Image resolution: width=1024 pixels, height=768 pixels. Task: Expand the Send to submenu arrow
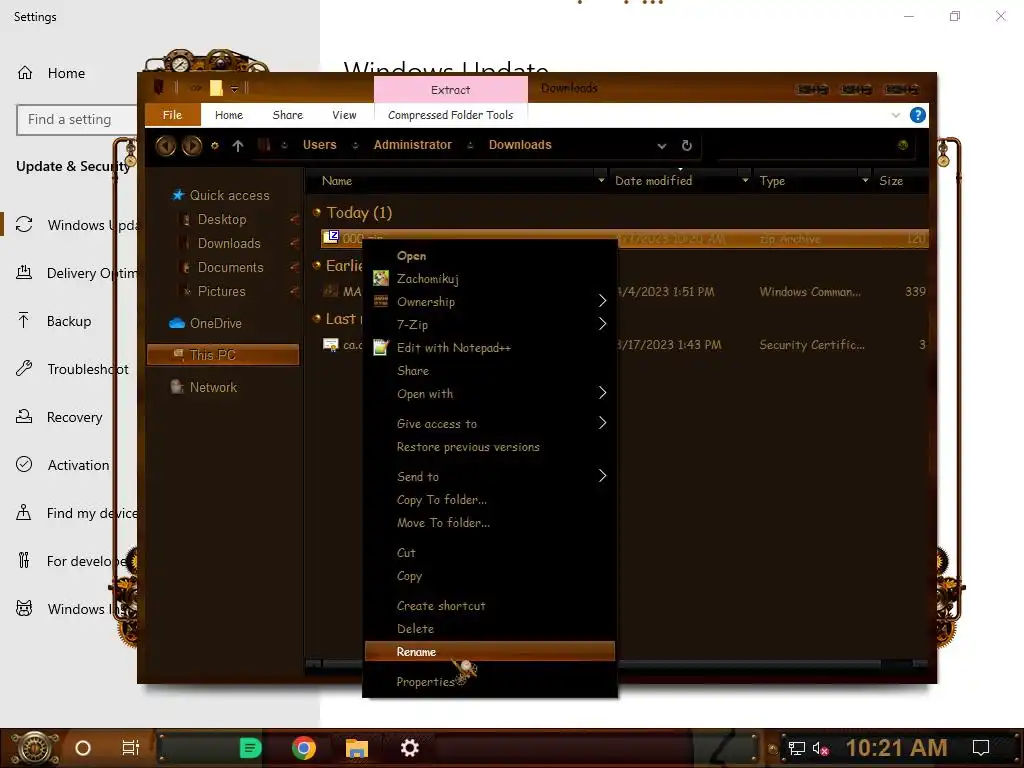602,476
